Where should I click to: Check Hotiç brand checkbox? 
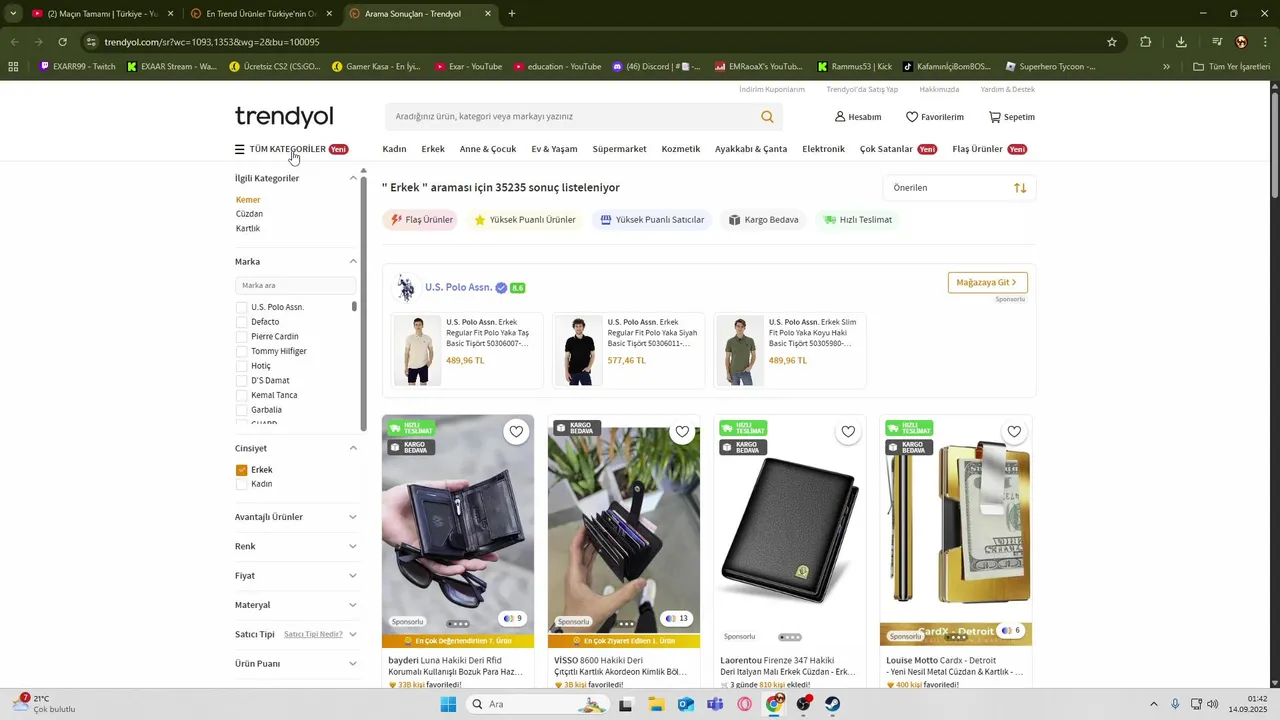(x=241, y=366)
